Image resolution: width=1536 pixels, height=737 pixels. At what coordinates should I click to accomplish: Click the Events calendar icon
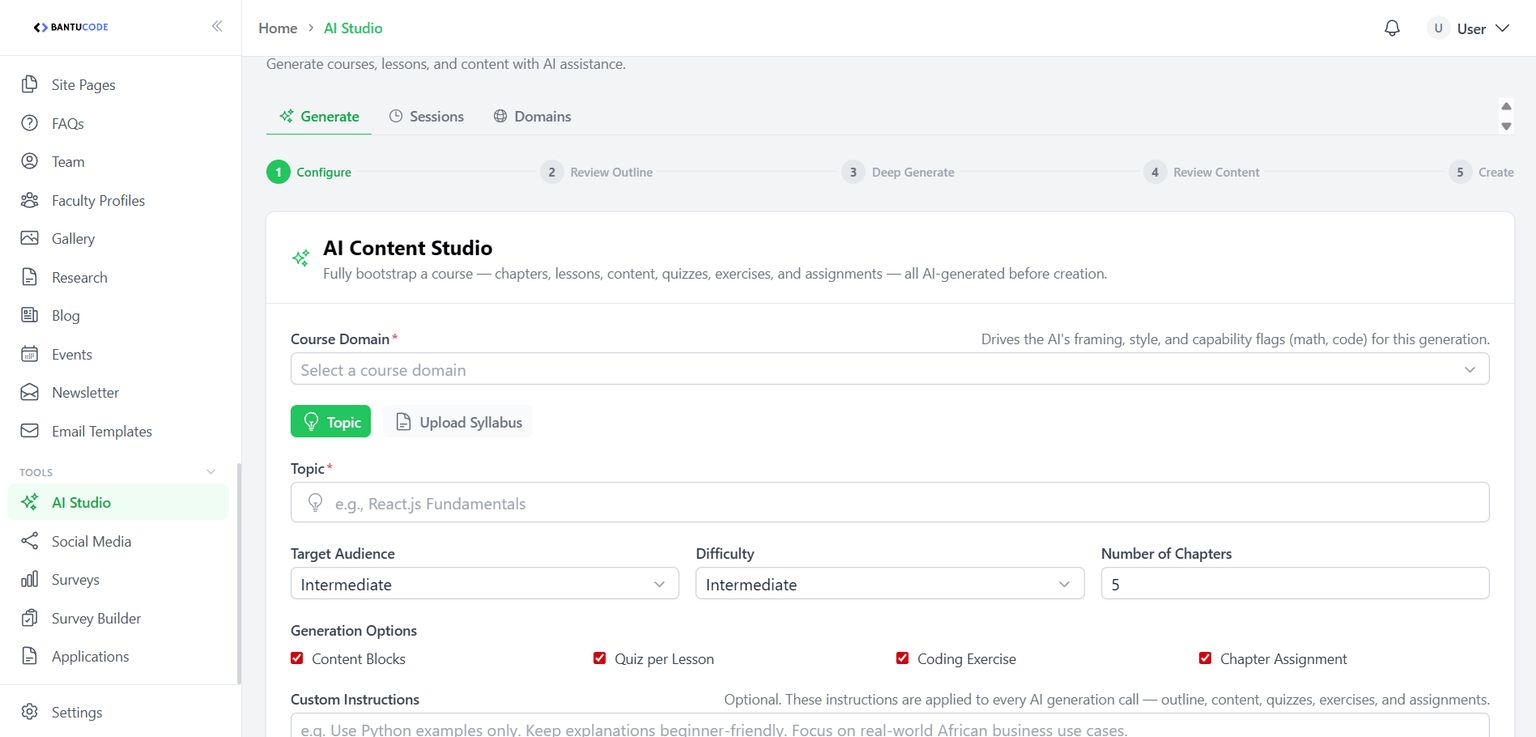[x=30, y=354]
